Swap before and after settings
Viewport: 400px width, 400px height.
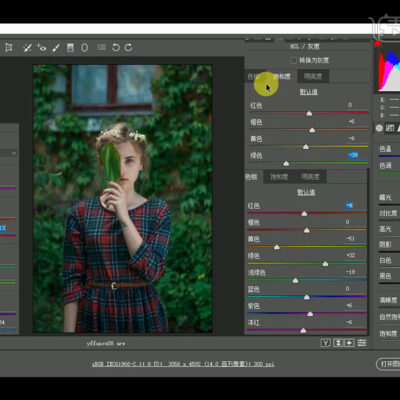click(x=338, y=343)
